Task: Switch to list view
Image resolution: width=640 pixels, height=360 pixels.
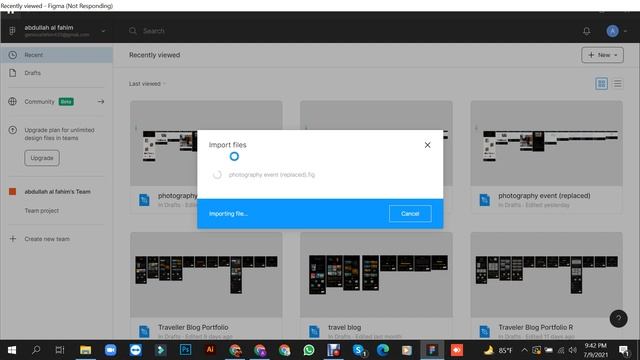Action: [618, 84]
